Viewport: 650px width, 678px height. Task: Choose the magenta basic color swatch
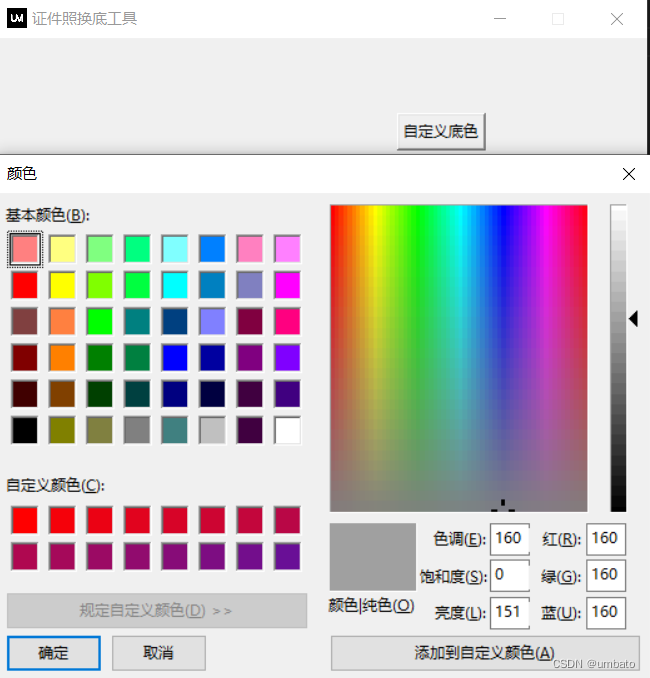click(x=287, y=285)
